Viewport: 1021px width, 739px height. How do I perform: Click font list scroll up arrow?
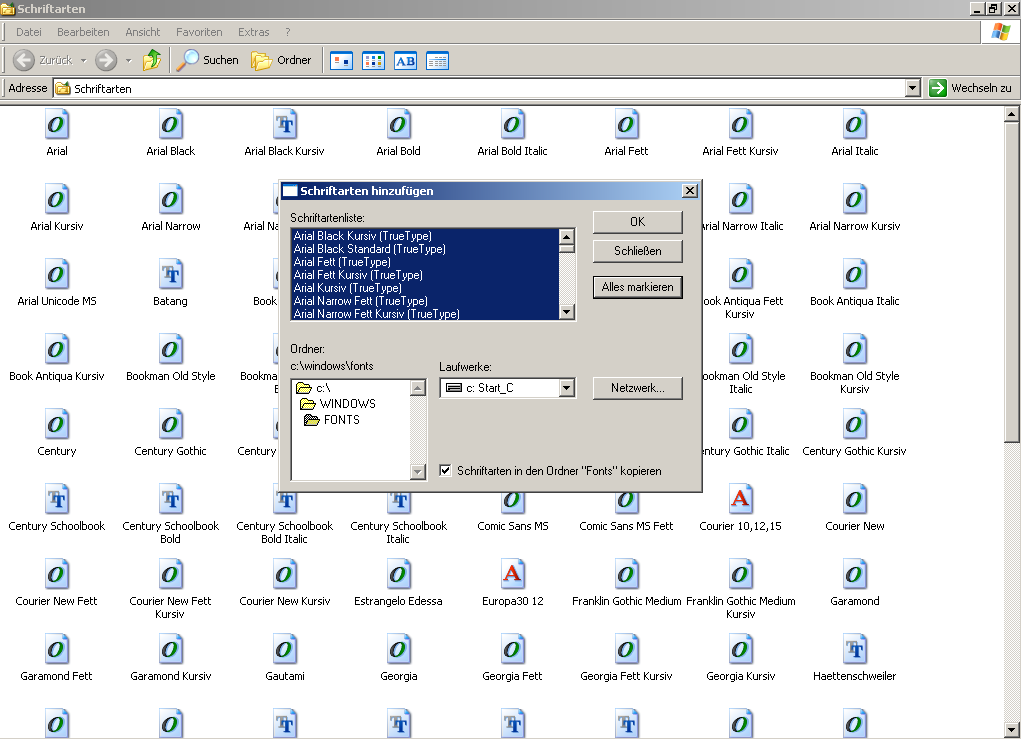pyautogui.click(x=566, y=236)
